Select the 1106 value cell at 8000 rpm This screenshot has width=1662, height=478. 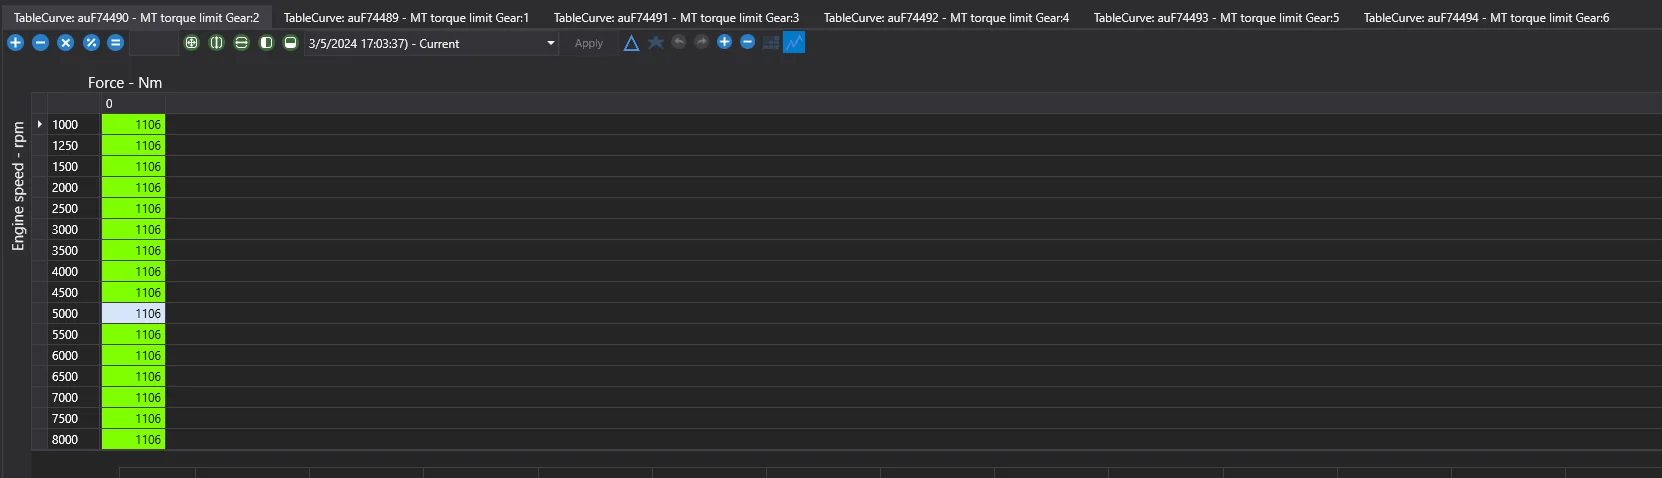click(x=133, y=439)
